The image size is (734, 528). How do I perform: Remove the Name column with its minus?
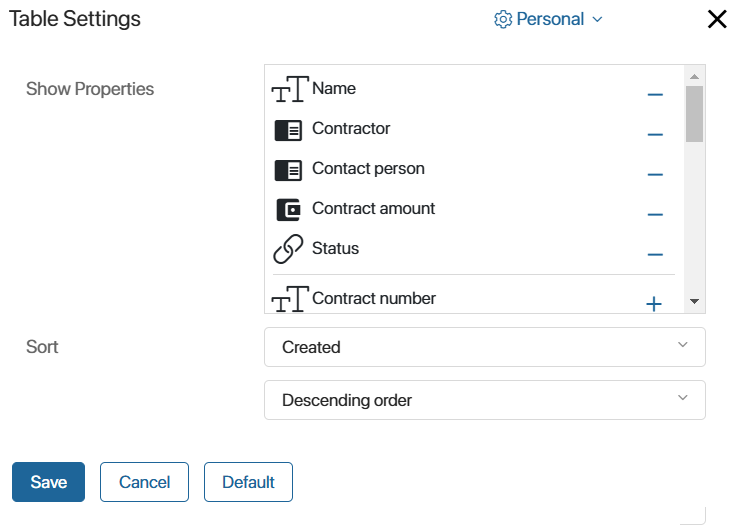tap(655, 95)
